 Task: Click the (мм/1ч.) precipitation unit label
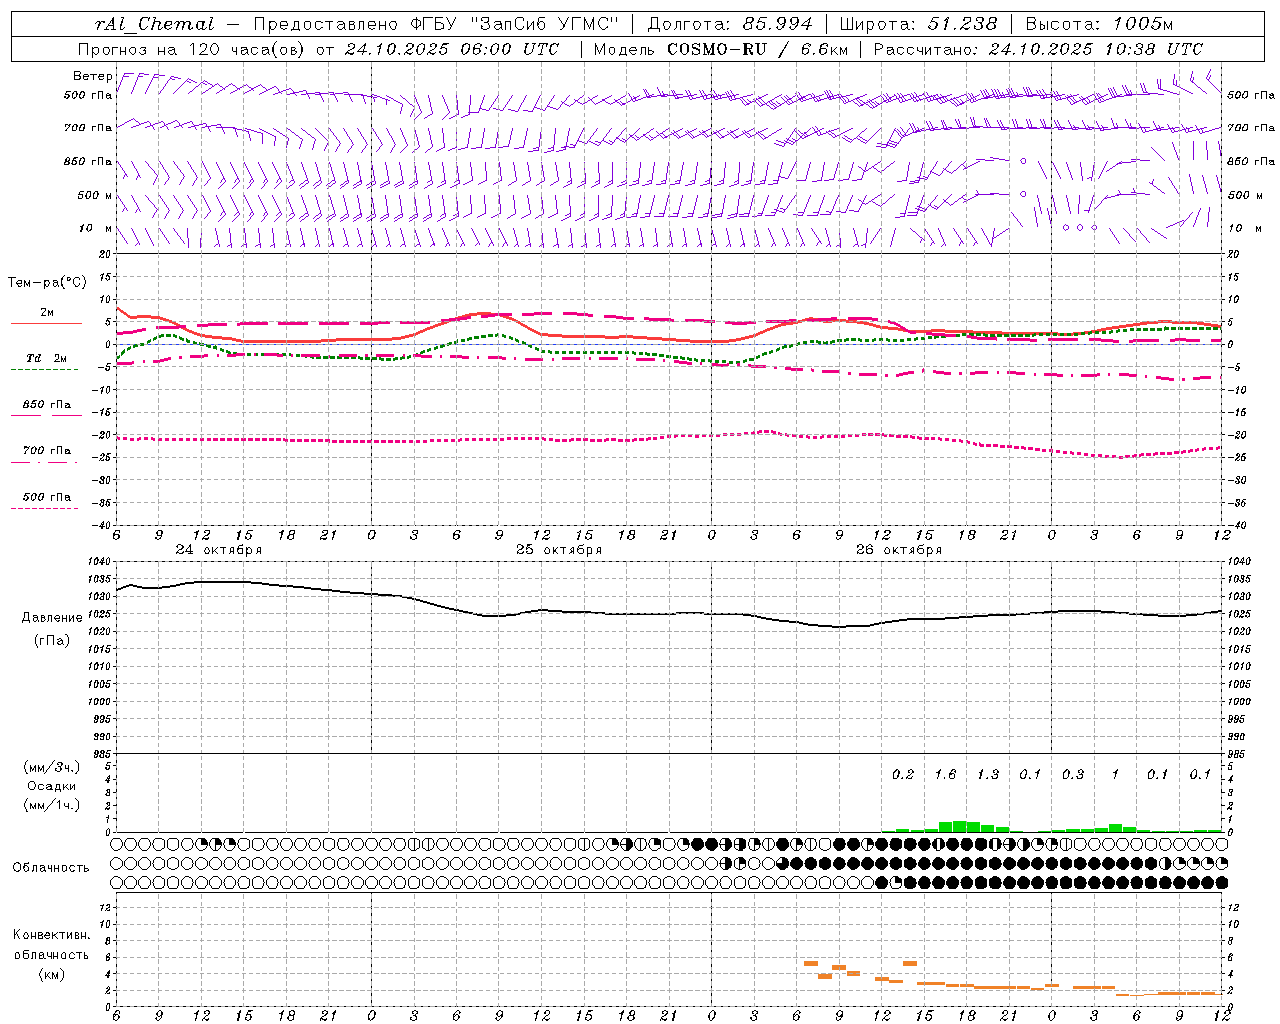click(x=52, y=805)
